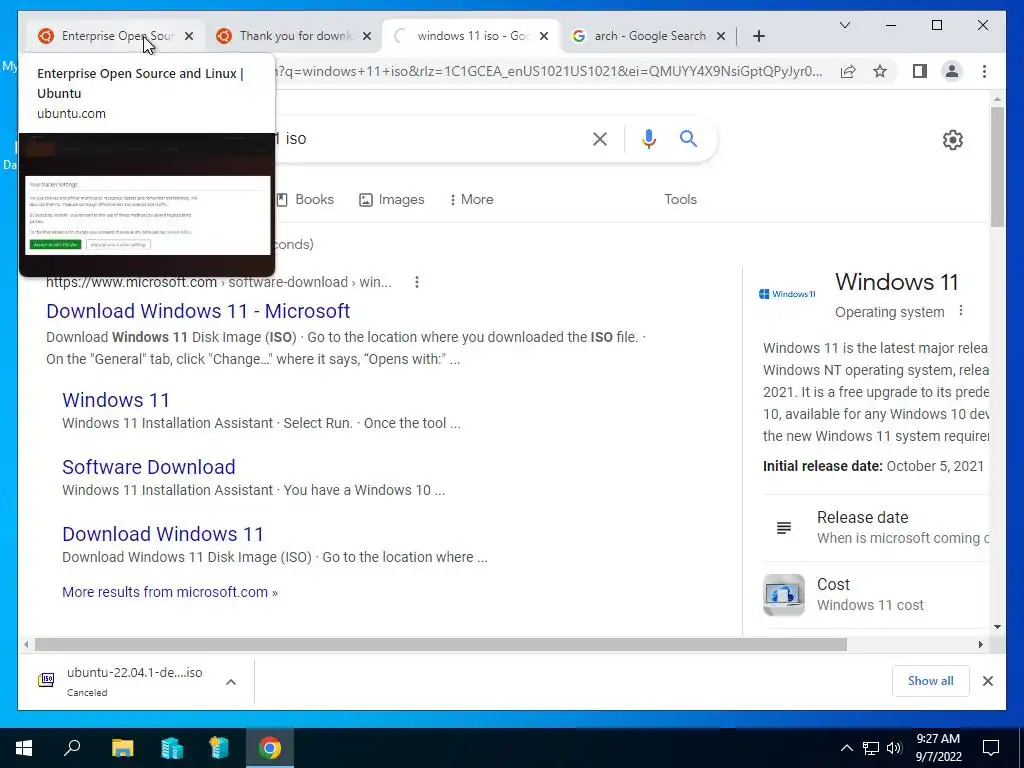
Task: Open the notification center
Action: tap(991, 748)
